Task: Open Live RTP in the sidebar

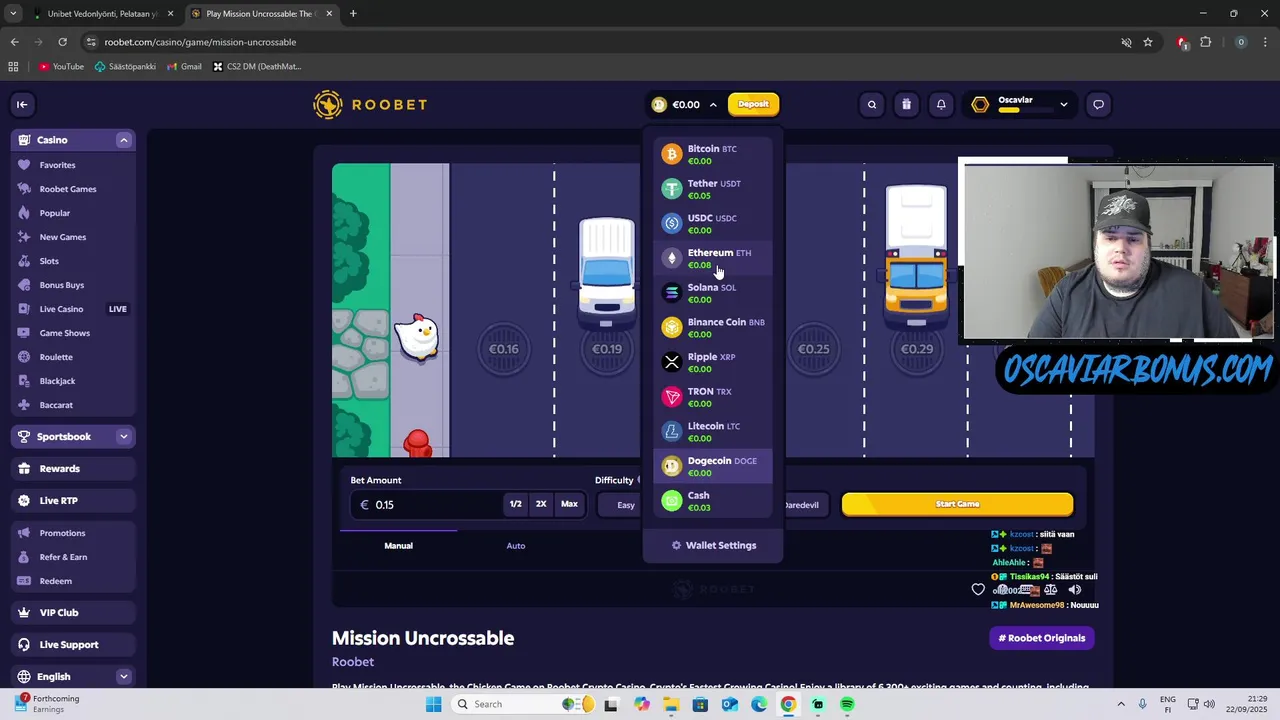Action: tap(73, 500)
